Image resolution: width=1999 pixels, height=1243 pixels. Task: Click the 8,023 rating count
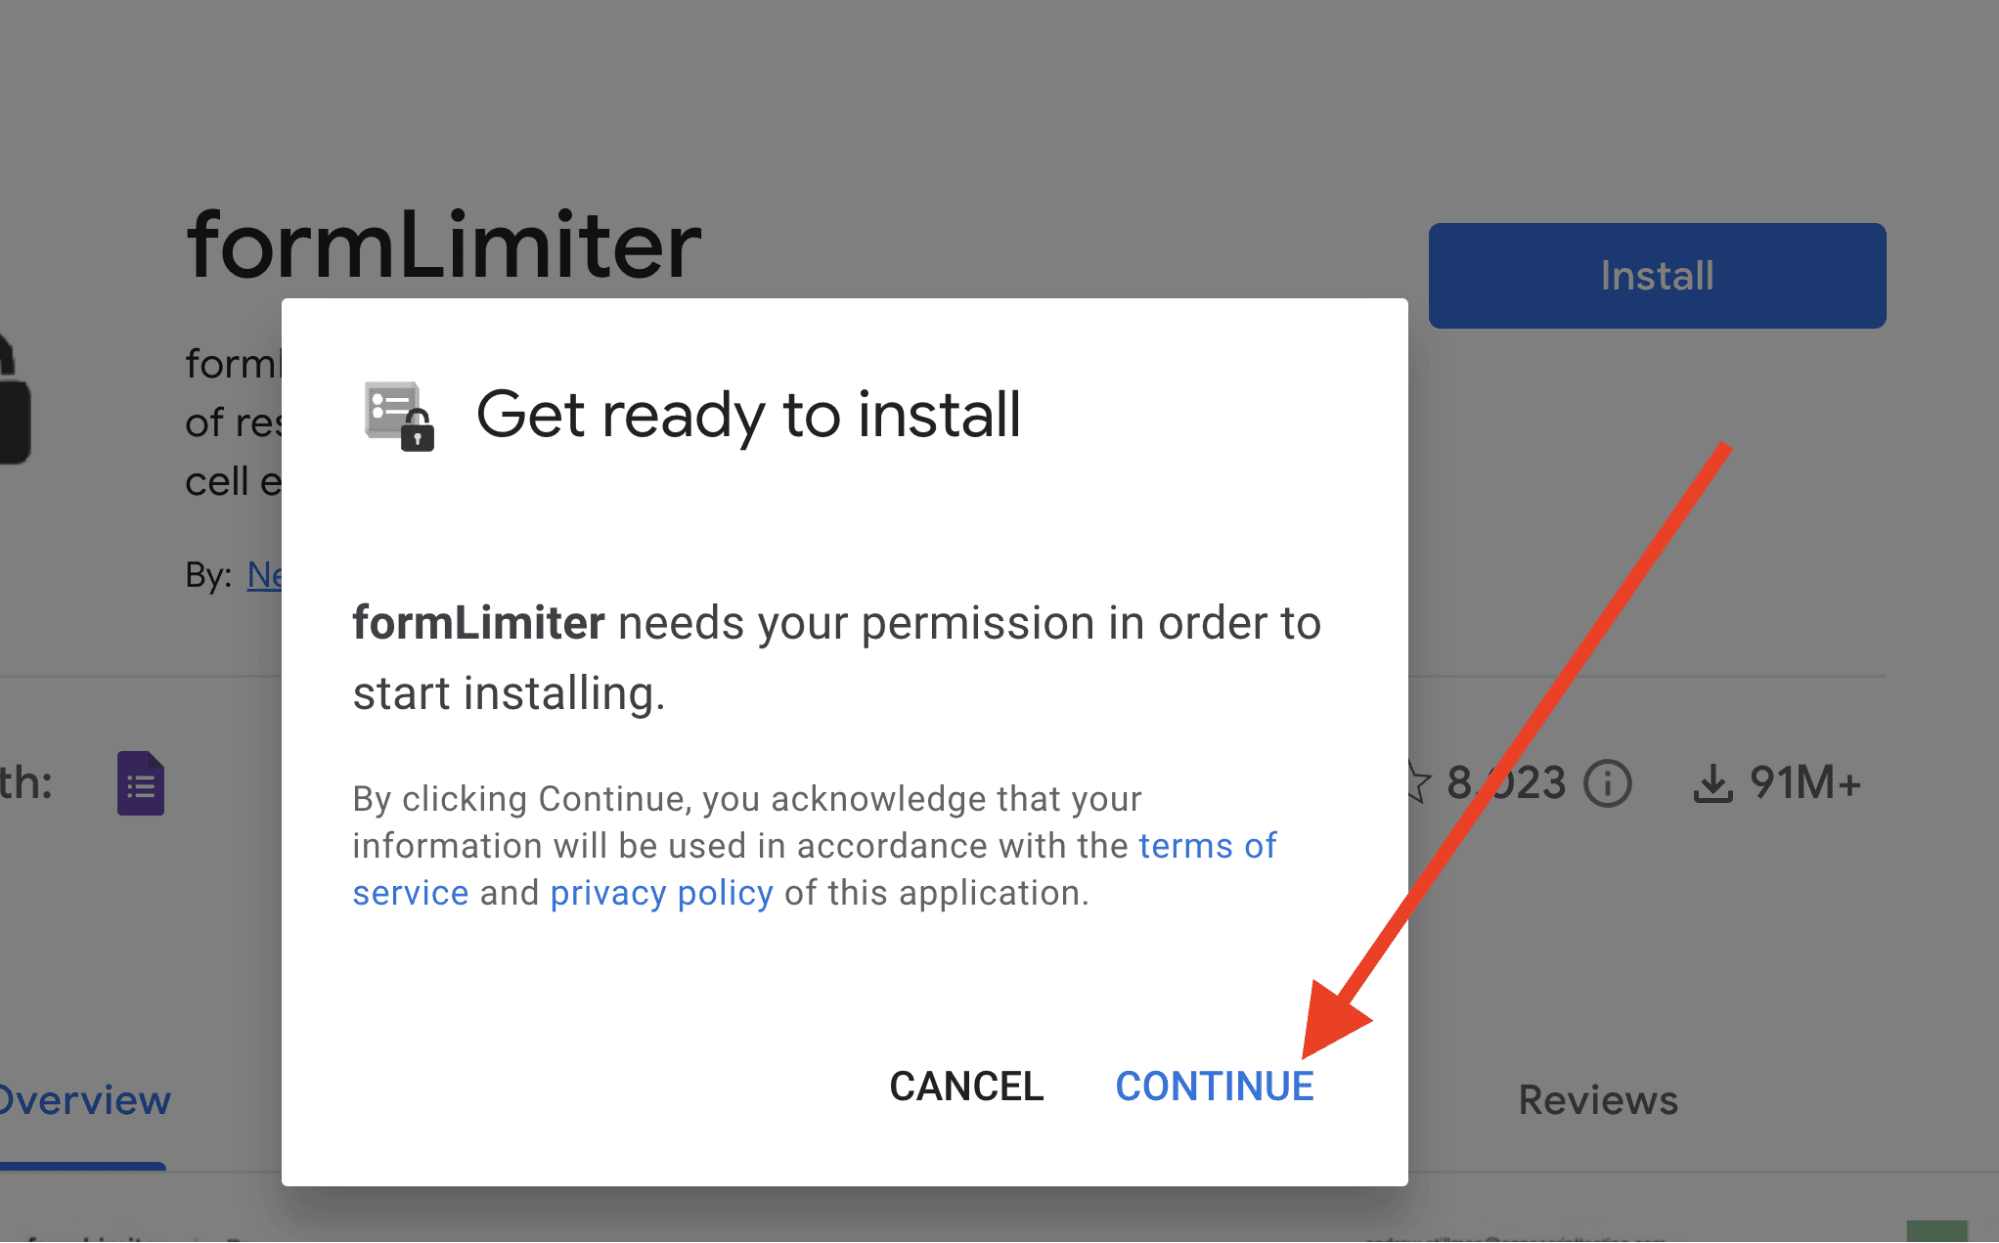[1505, 783]
